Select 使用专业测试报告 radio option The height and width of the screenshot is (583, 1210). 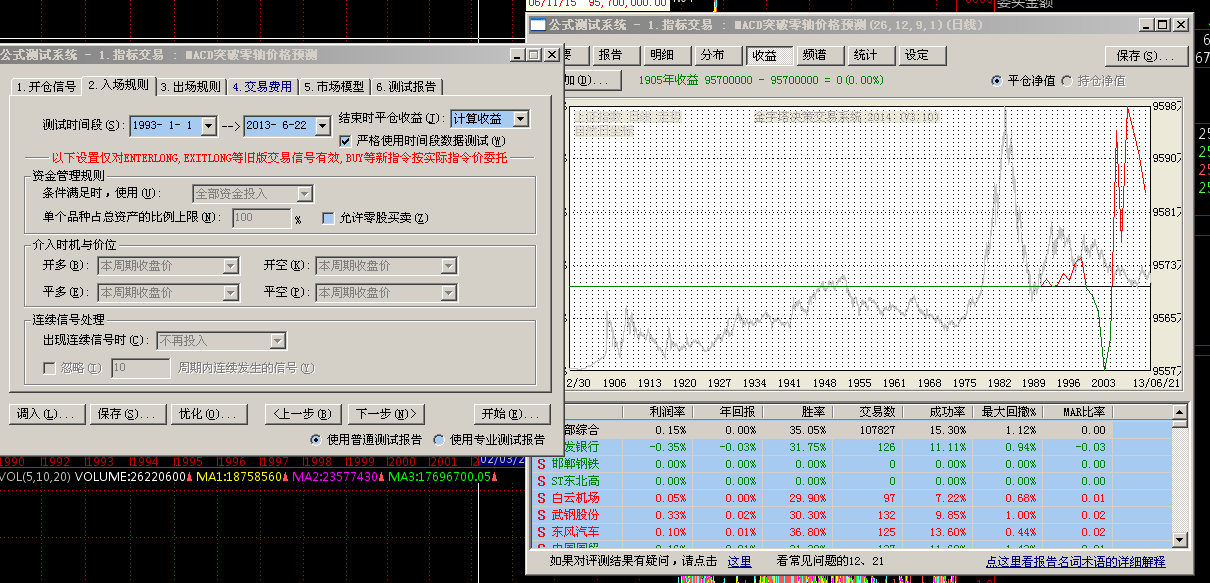(439, 439)
